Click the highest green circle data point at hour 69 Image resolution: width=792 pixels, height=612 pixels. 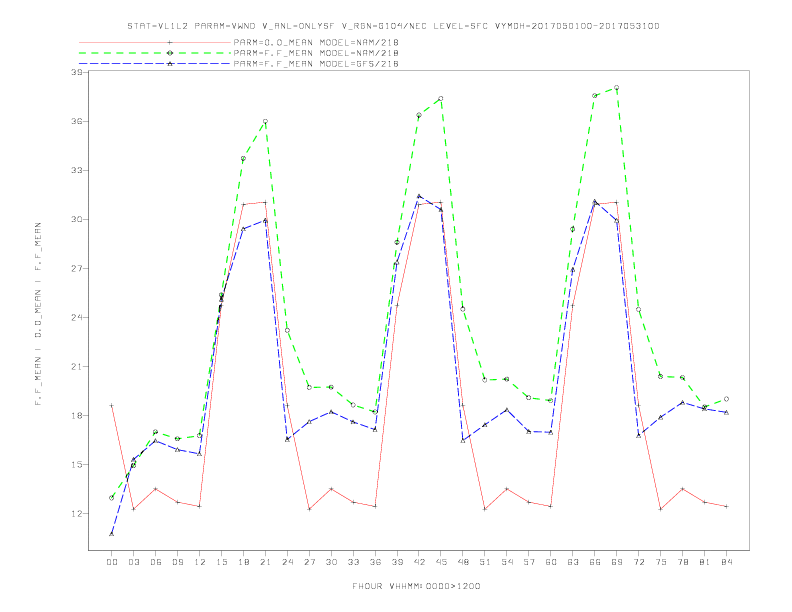pos(617,88)
